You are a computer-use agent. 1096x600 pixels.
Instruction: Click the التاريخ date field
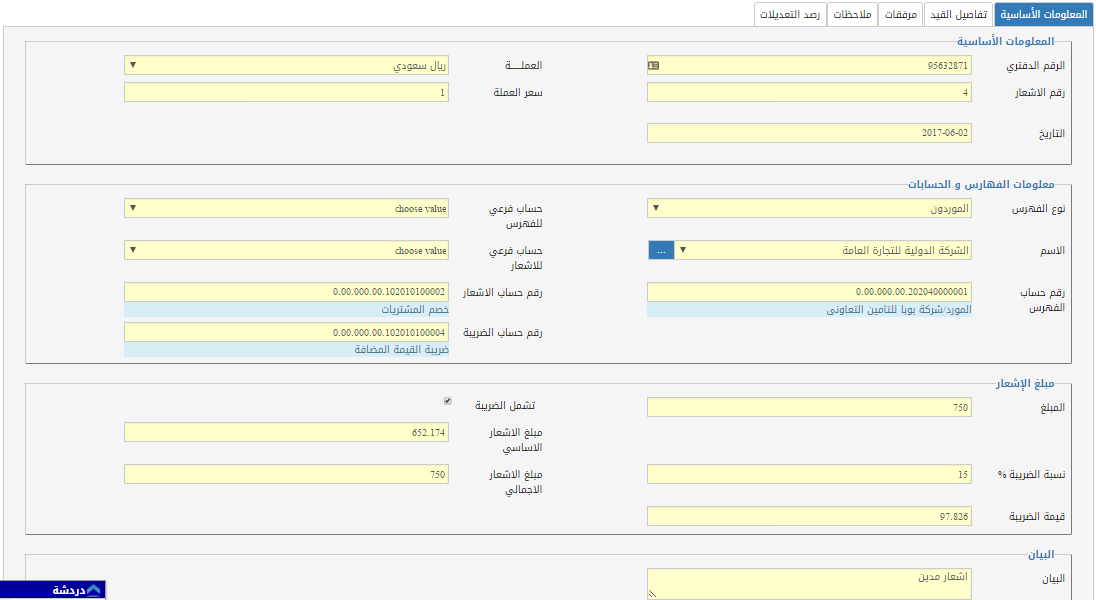808,133
